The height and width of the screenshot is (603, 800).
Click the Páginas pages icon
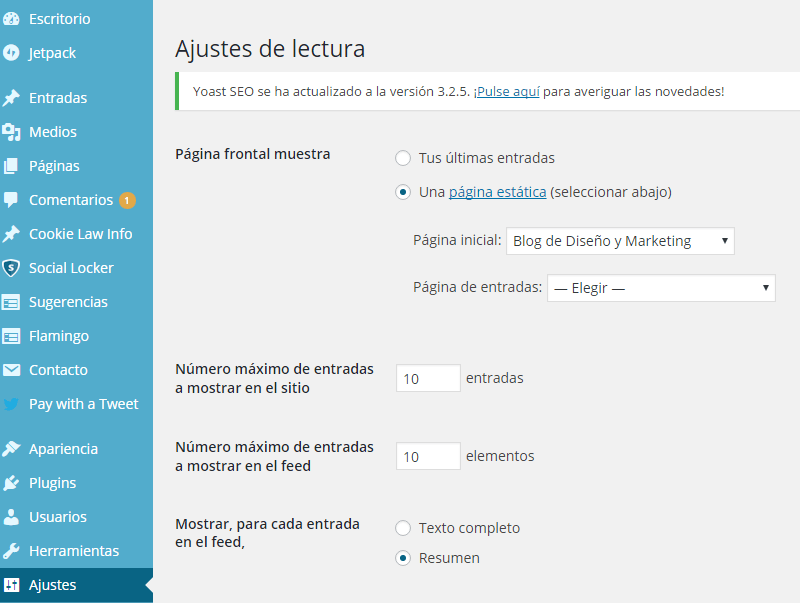point(11,166)
